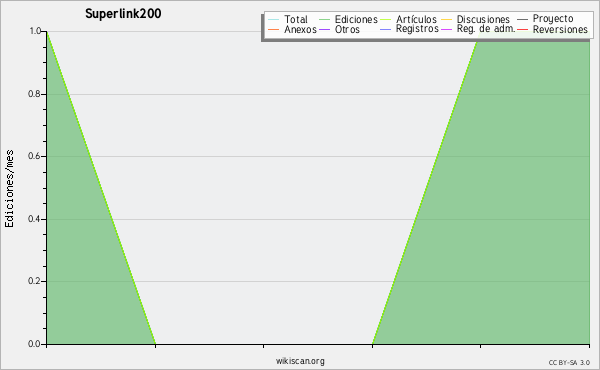Click the CC BY-SA 3.0 license text

tap(569, 362)
